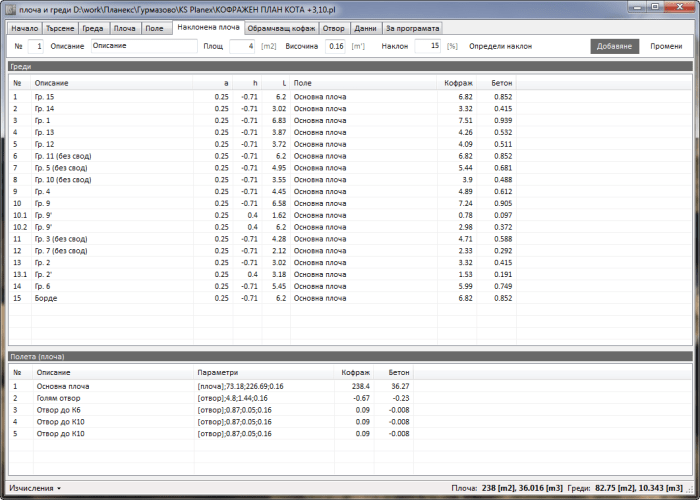Click the application icon in title bar

click(9, 8)
